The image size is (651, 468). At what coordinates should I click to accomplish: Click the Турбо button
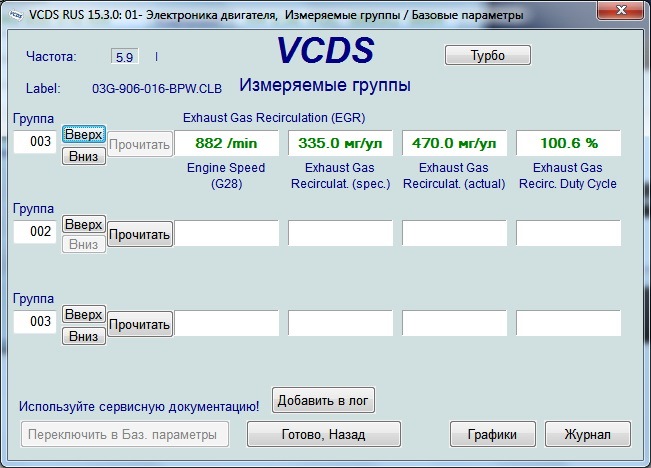(488, 55)
